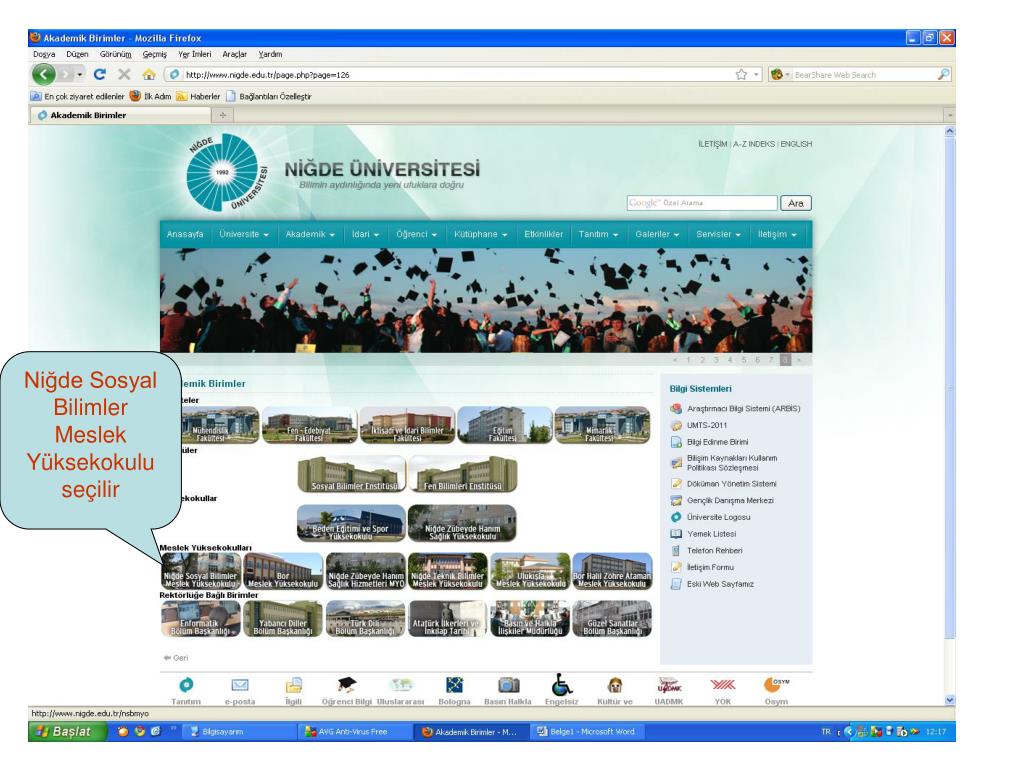
Task: Open Windows Başlat start button
Action: pyautogui.click(x=68, y=731)
